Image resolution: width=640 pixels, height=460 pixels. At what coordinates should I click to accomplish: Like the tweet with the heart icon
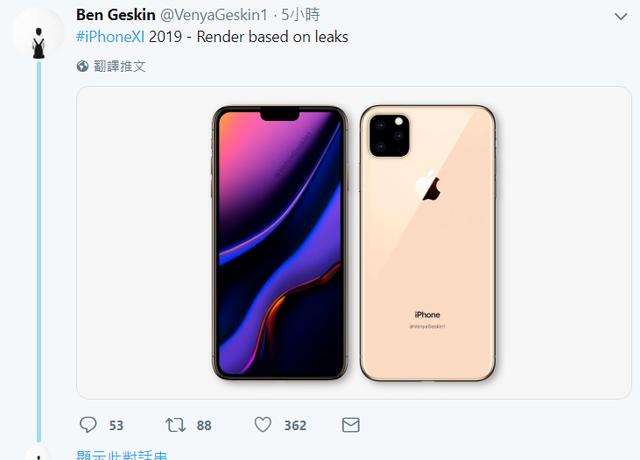pos(263,425)
